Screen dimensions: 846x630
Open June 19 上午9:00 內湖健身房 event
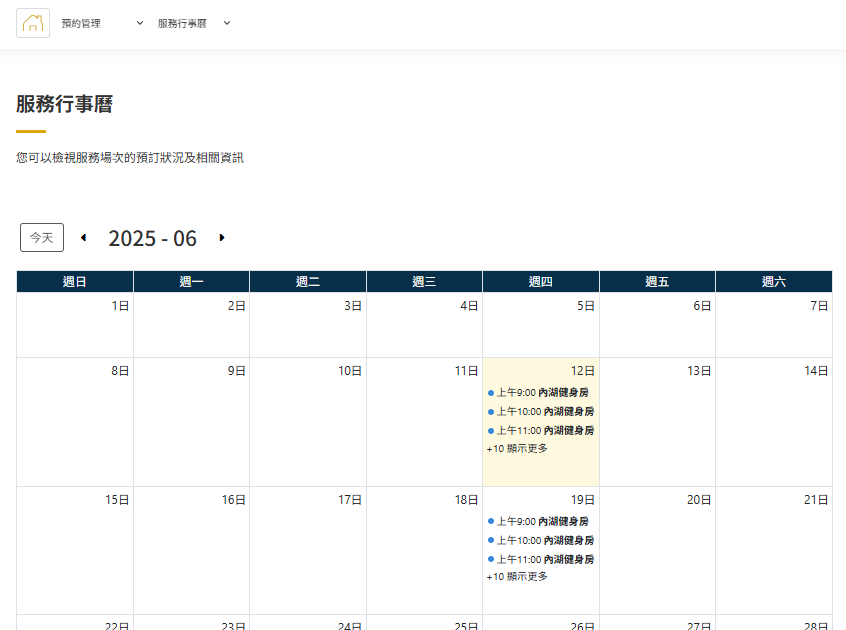[x=541, y=521]
